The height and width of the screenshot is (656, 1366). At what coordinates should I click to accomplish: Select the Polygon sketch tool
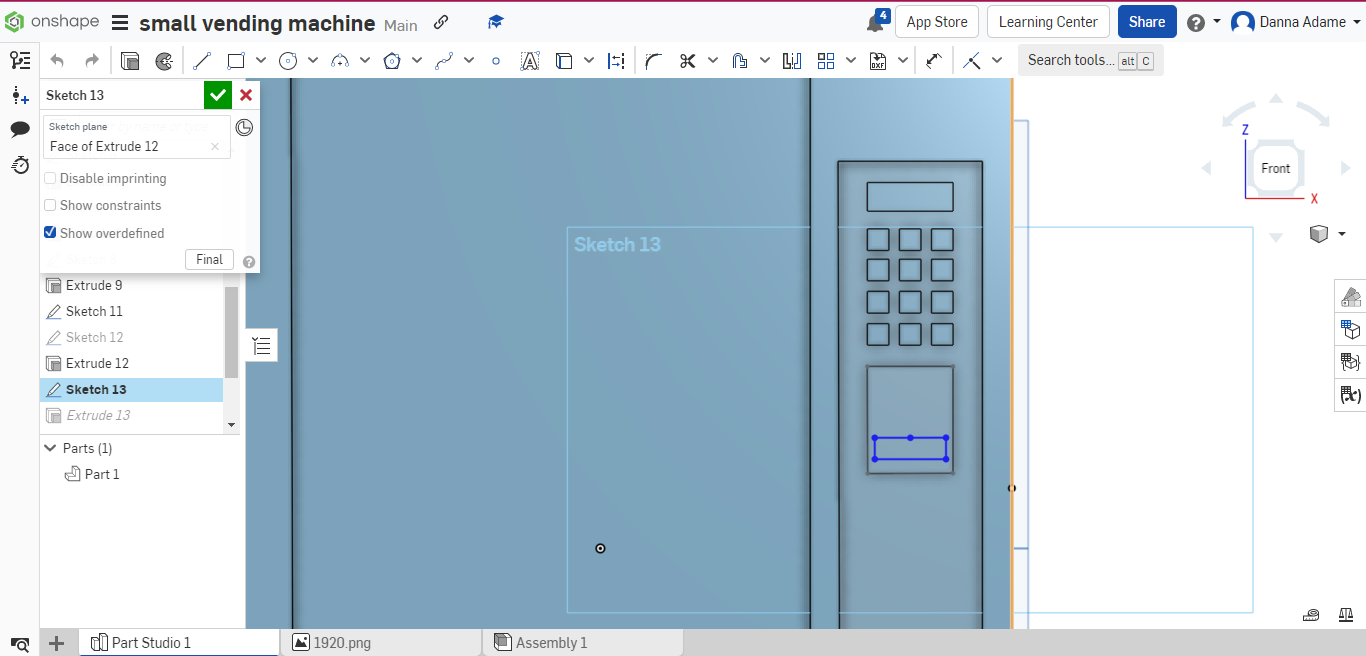[391, 60]
